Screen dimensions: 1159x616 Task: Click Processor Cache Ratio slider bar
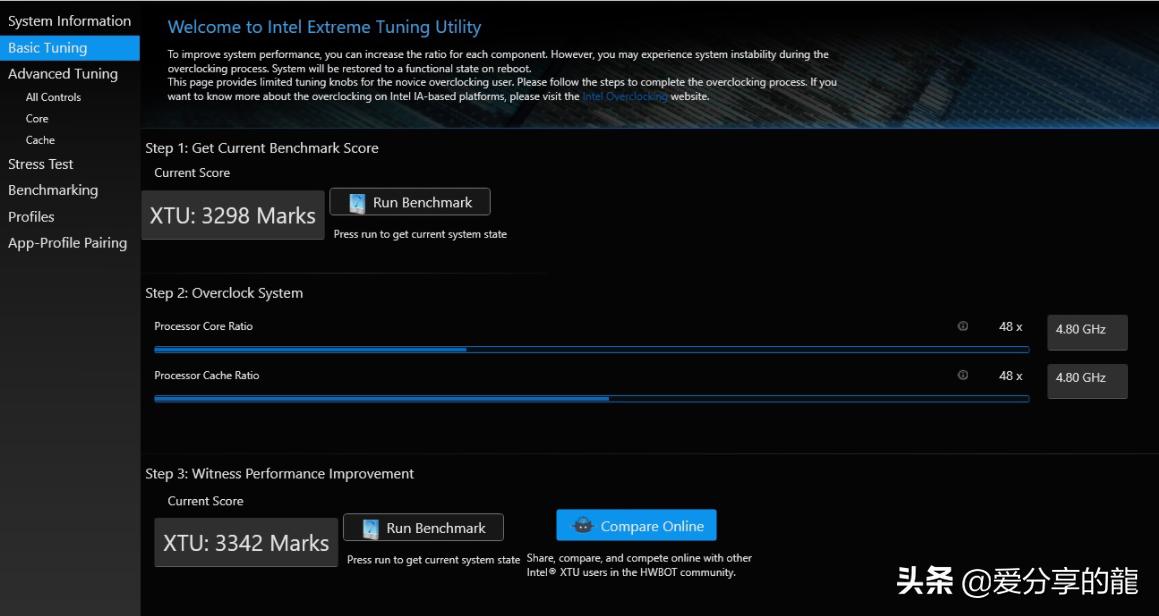(591, 398)
